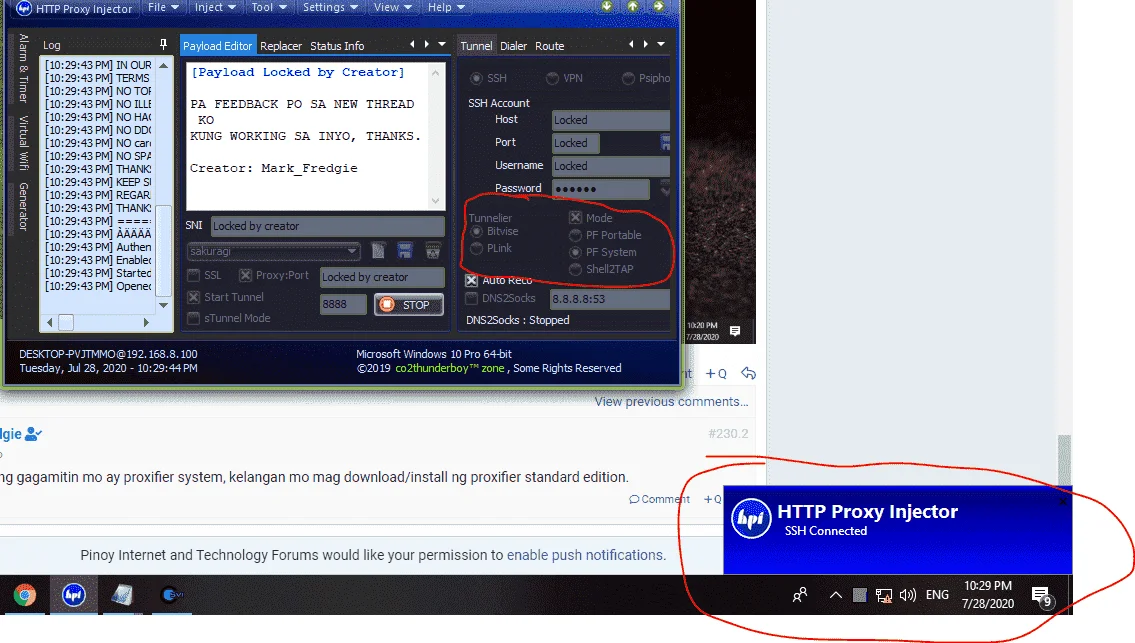Click the STOP button
1135x643 pixels.
408,305
